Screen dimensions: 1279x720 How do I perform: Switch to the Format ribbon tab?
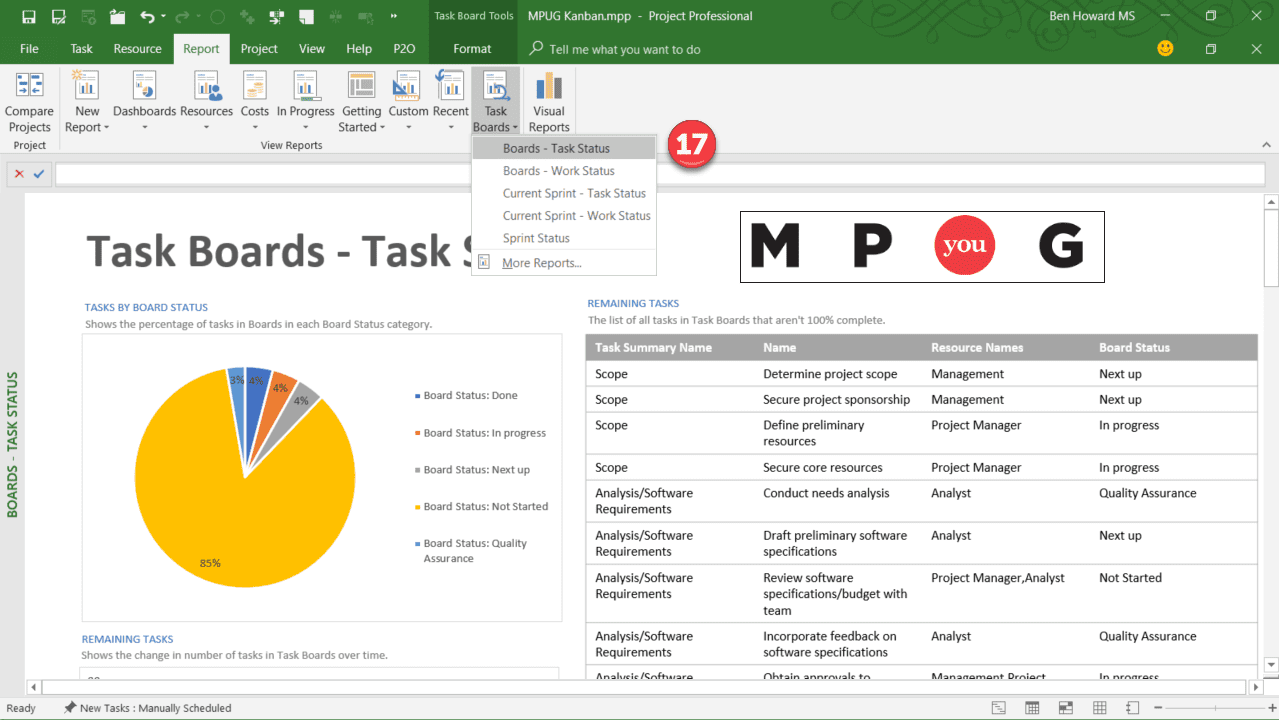[x=472, y=48]
